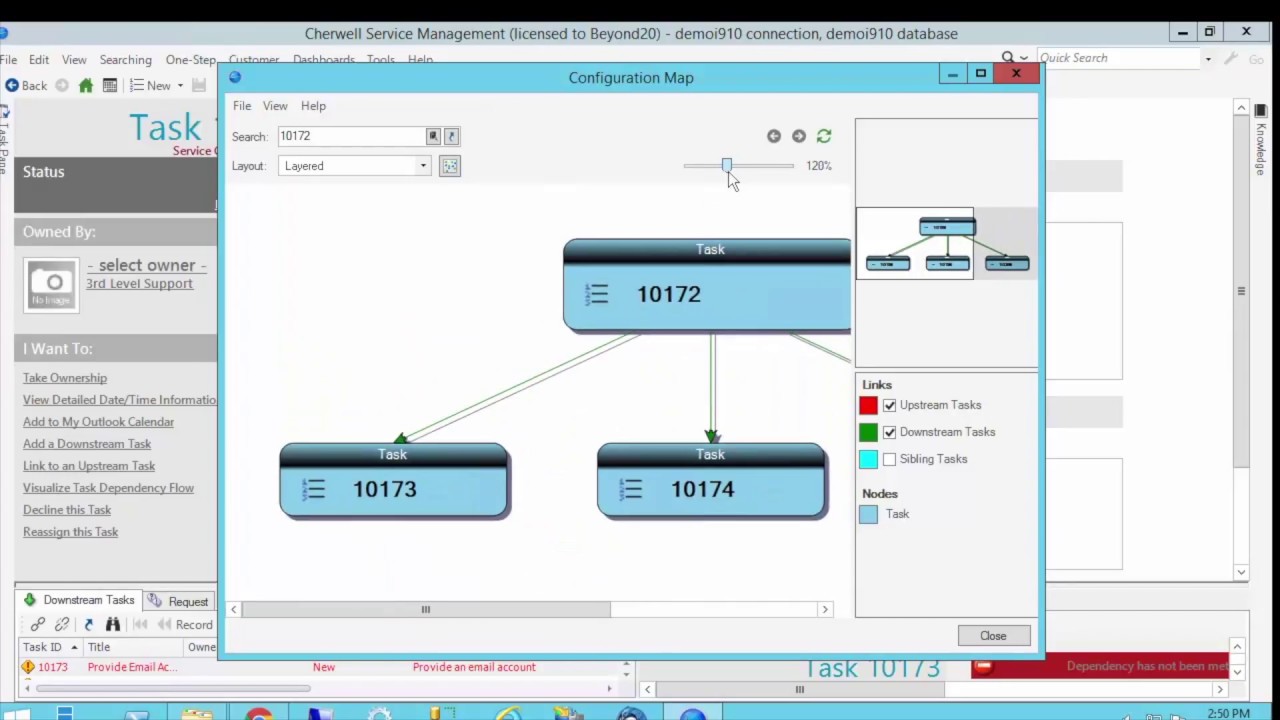
Task: Click Decline this Task link
Action: [67, 510]
